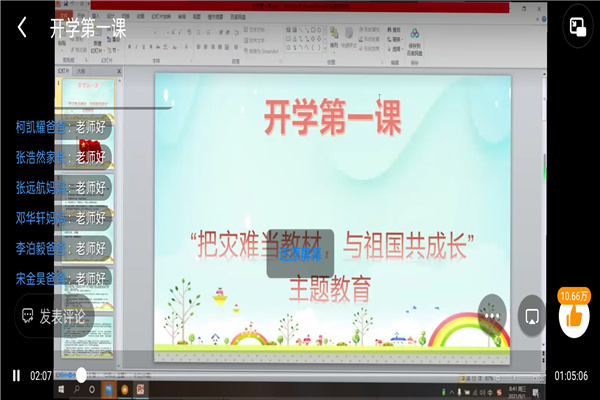
Task: Toggle the comment bullet display button
Action: 532,316
